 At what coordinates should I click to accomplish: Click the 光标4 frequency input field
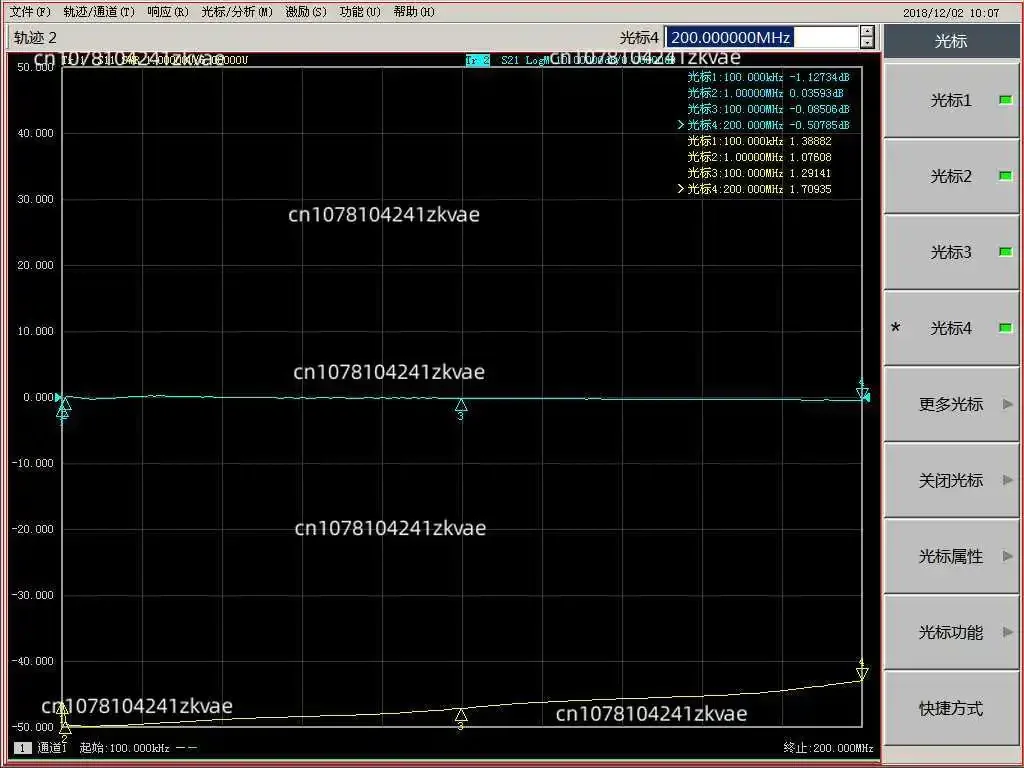[x=760, y=38]
